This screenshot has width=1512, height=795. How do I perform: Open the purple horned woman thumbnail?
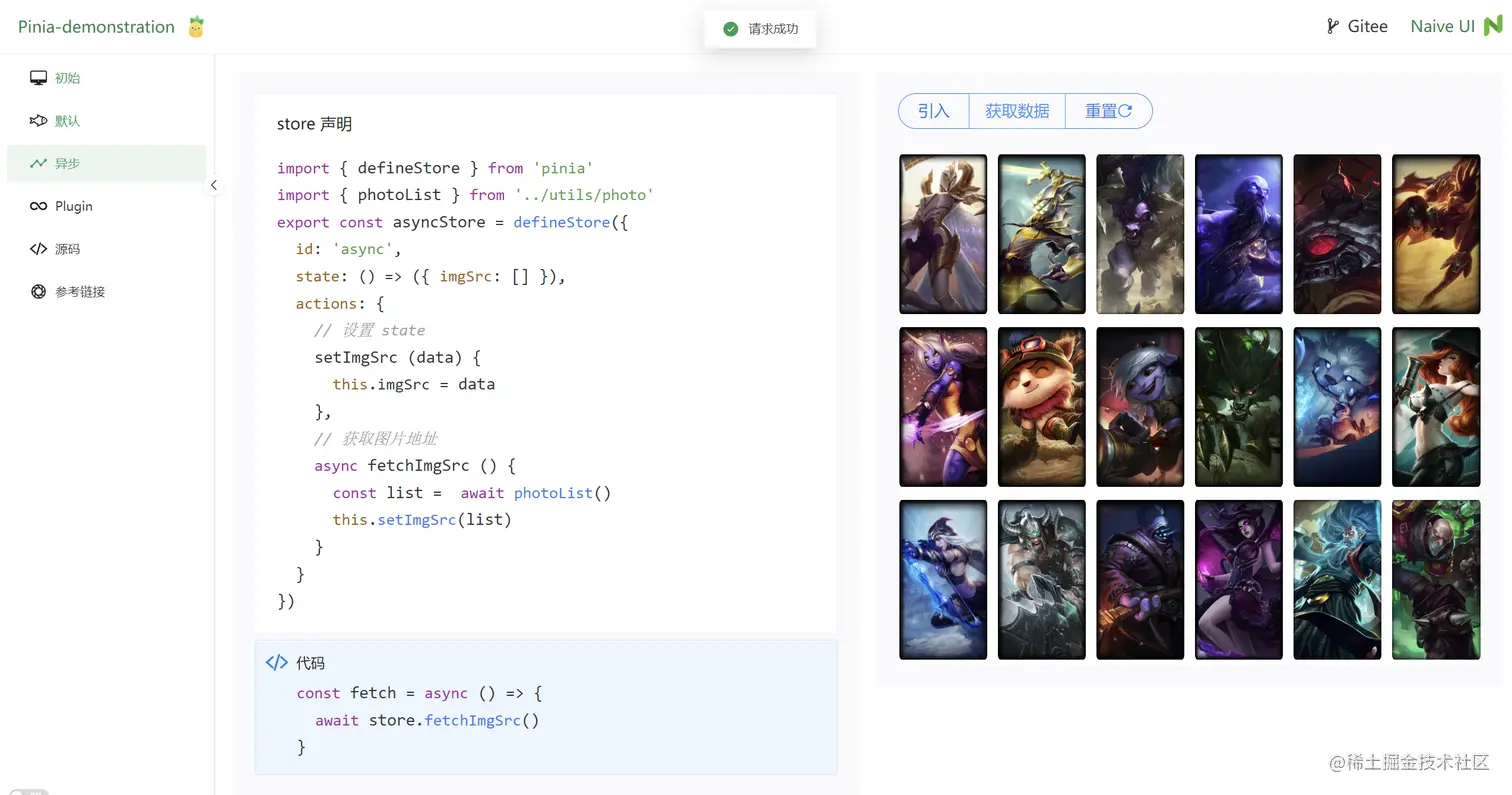[943, 407]
